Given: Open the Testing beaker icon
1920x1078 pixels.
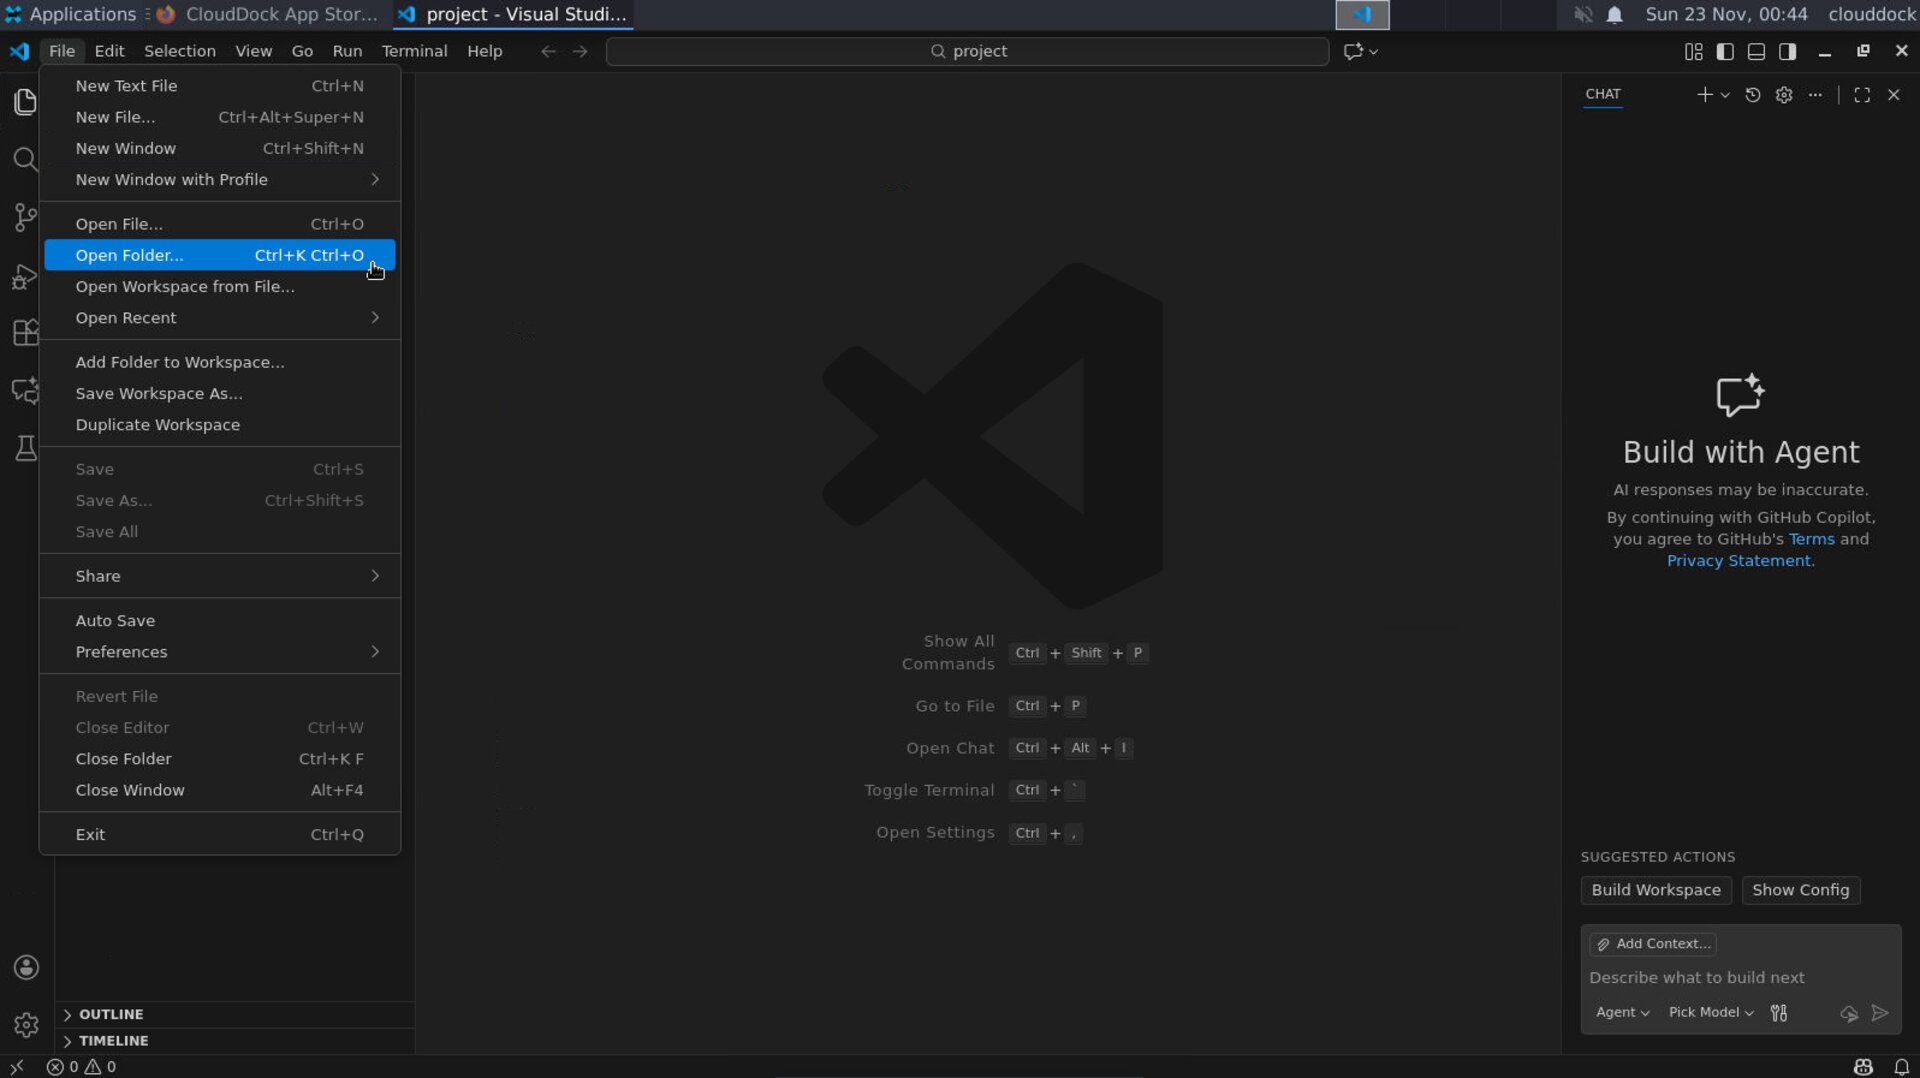Looking at the screenshot, I should click(25, 448).
